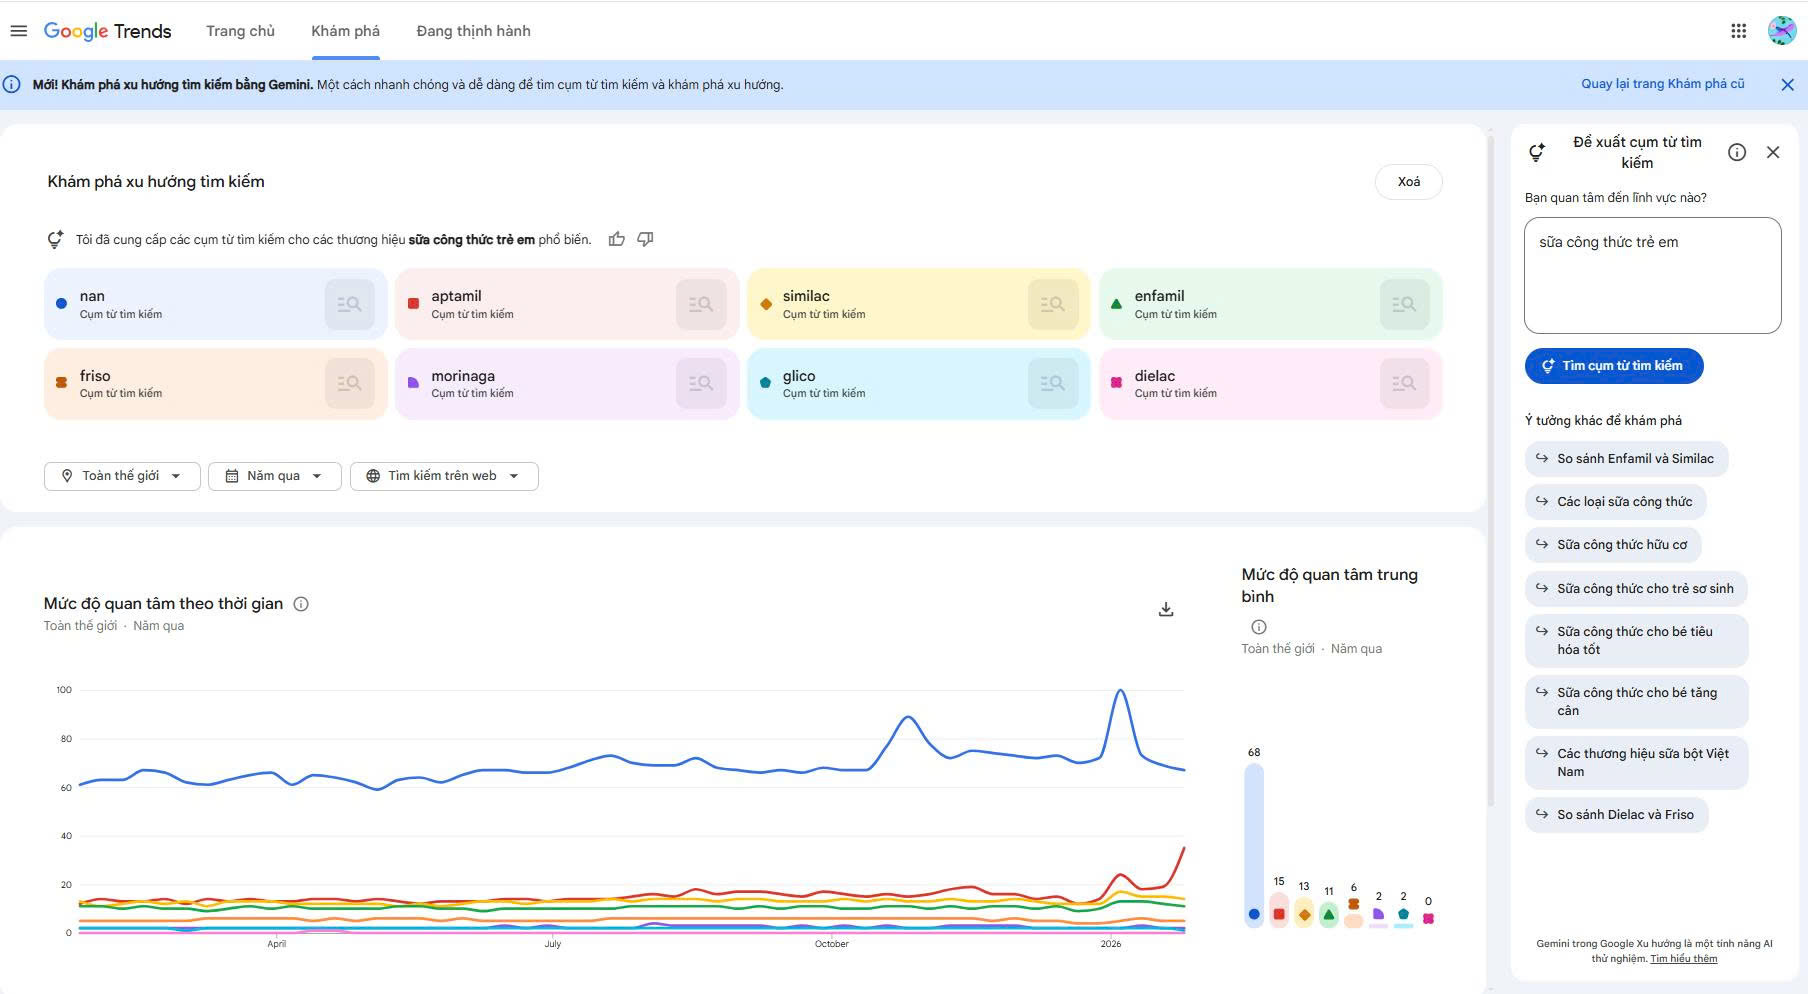This screenshot has width=1808, height=994.
Task: Close the search term suggestion panel
Action: point(1773,152)
